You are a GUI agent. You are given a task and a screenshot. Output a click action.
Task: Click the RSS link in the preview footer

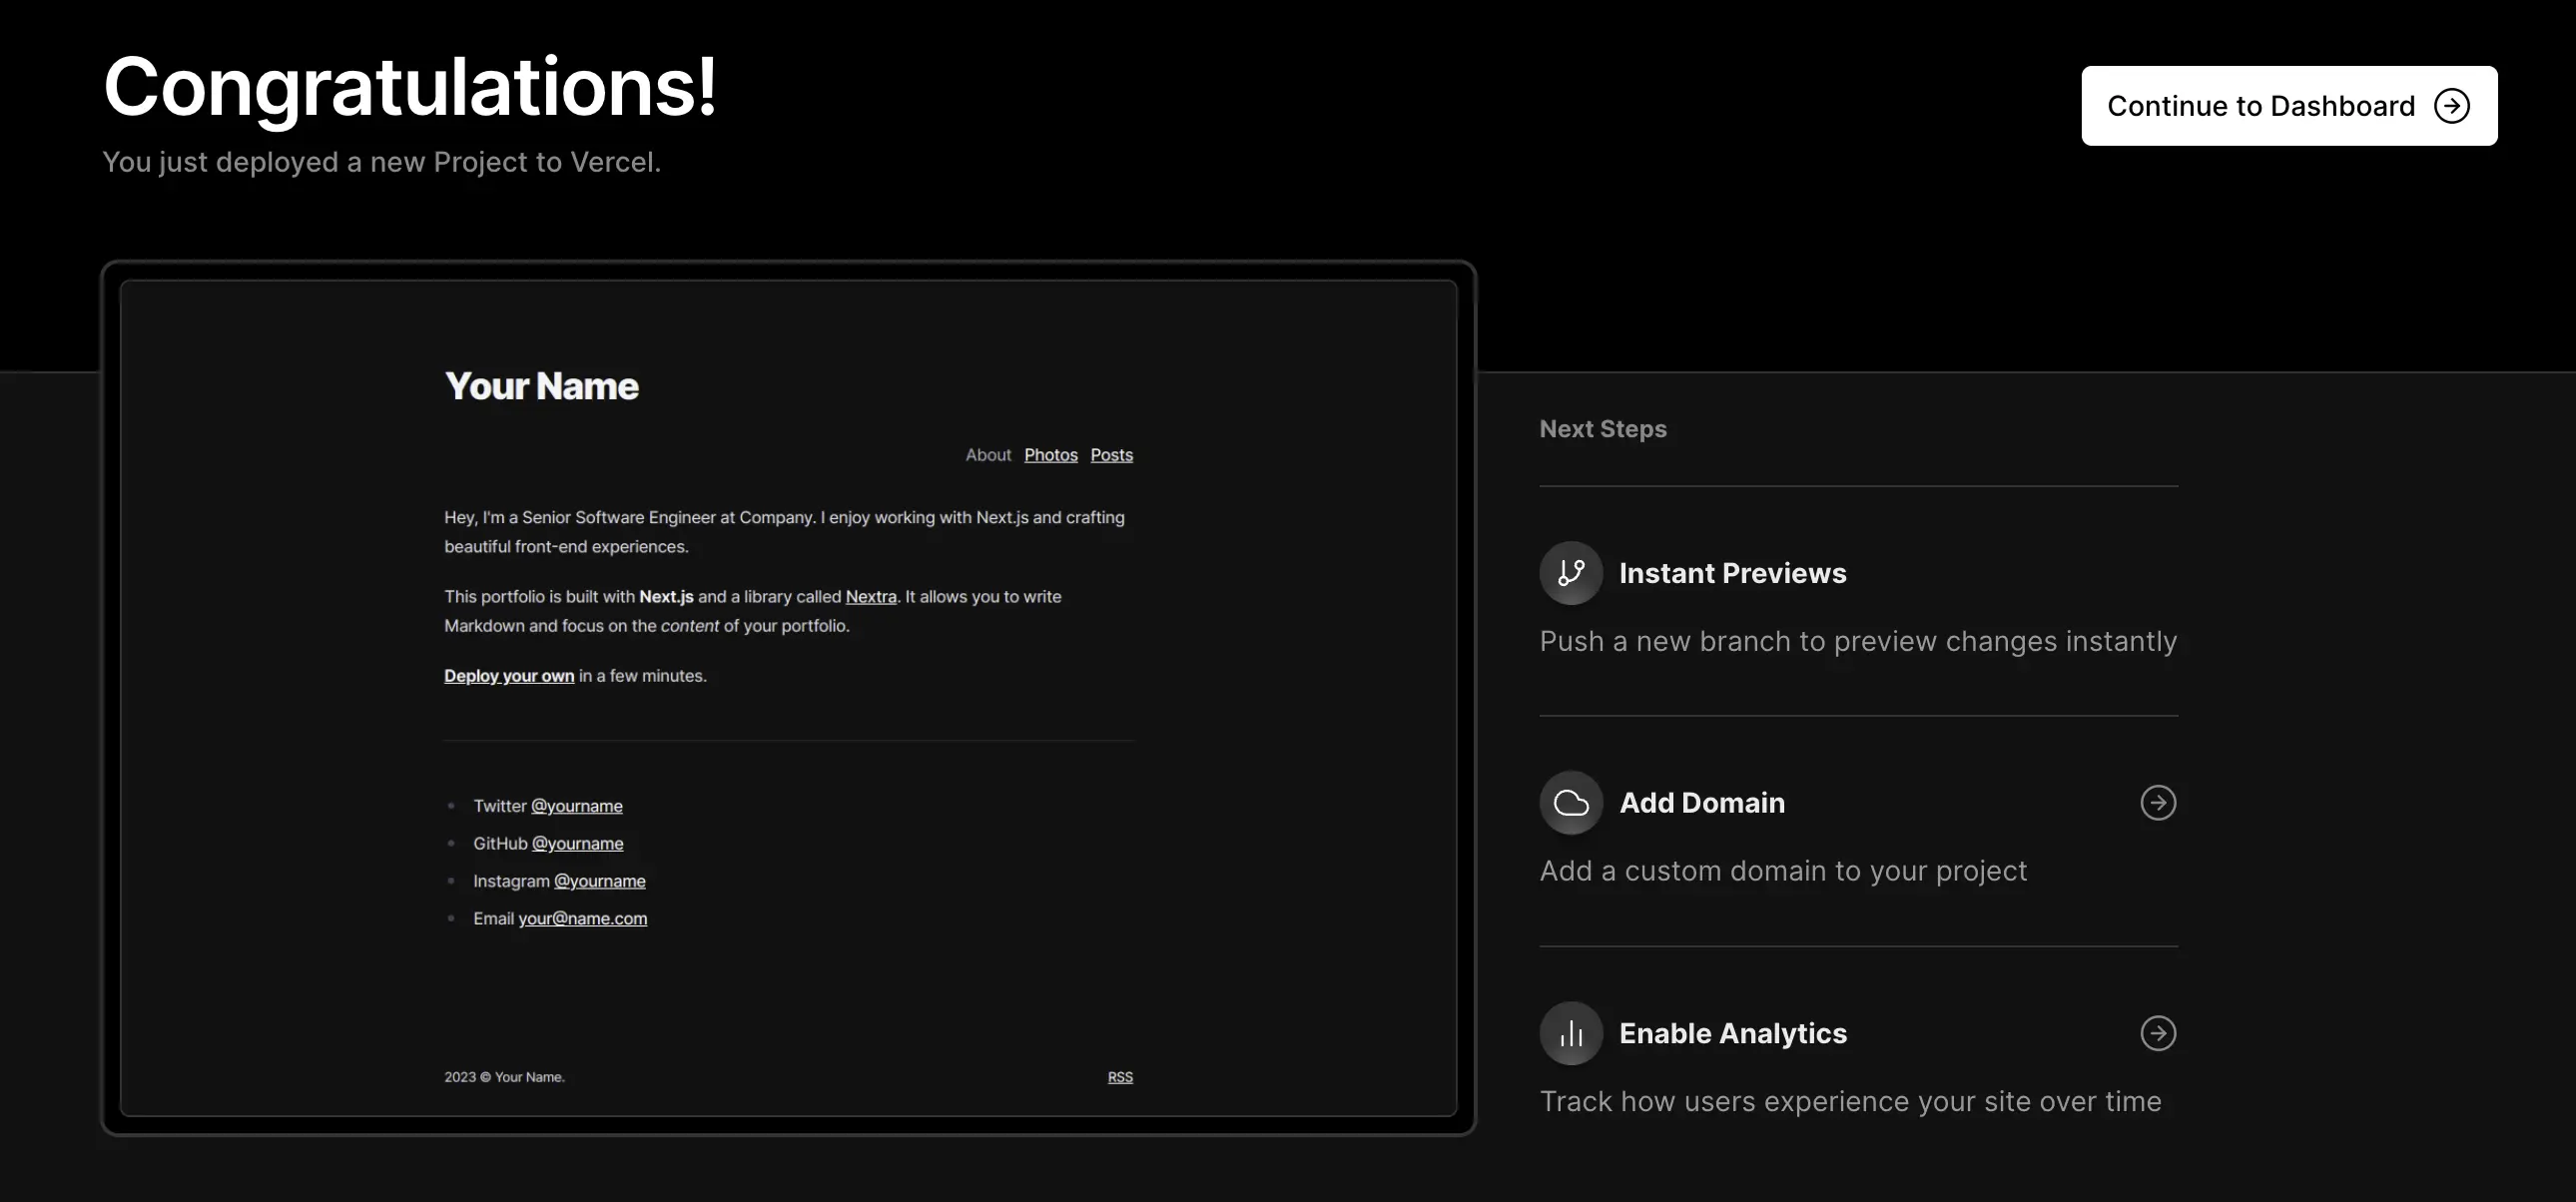(x=1119, y=1077)
